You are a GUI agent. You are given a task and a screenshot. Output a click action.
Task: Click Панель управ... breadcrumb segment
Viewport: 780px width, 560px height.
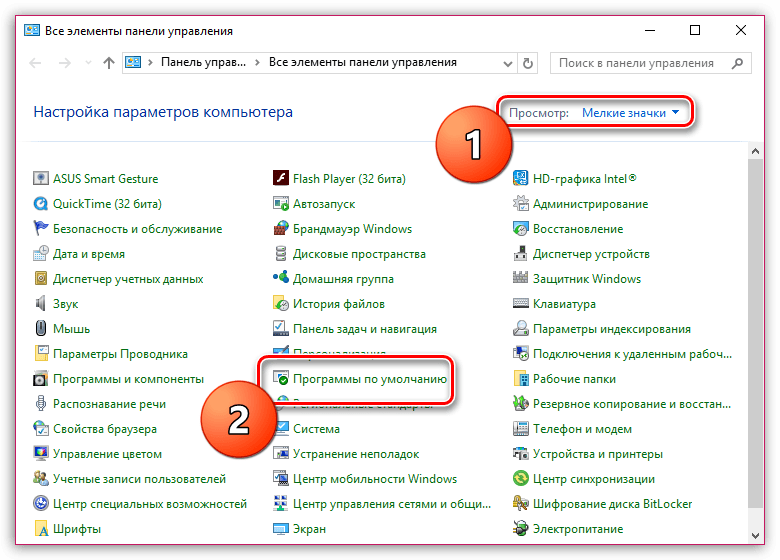click(x=203, y=62)
